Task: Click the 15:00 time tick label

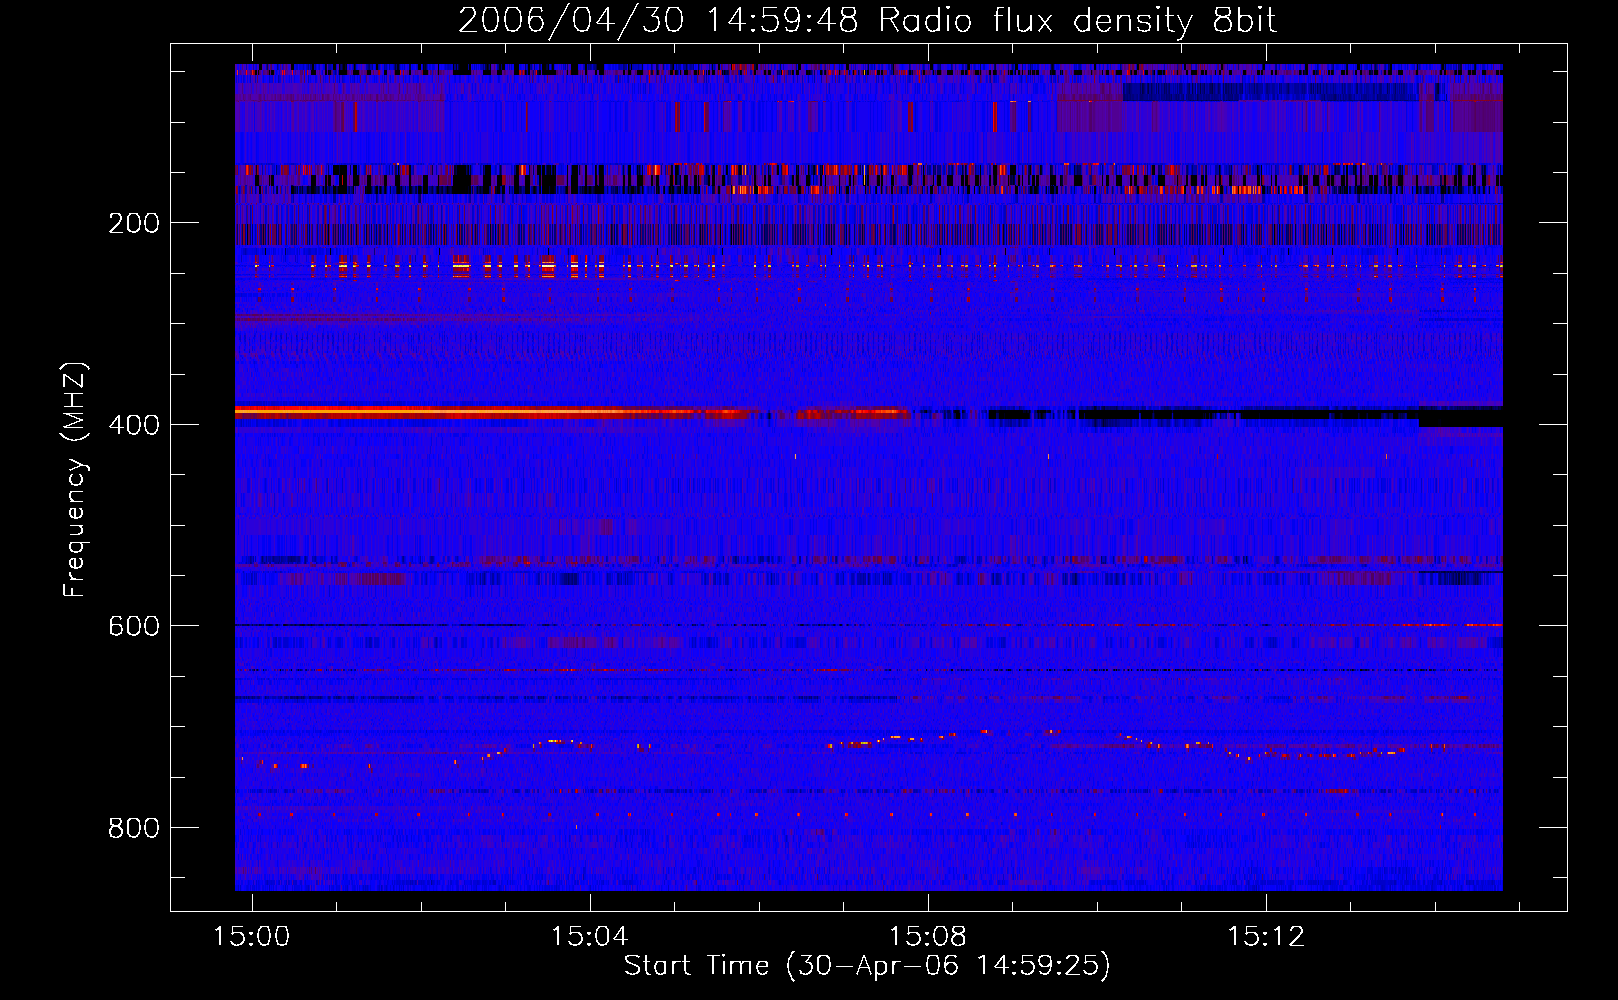Action: coord(252,936)
